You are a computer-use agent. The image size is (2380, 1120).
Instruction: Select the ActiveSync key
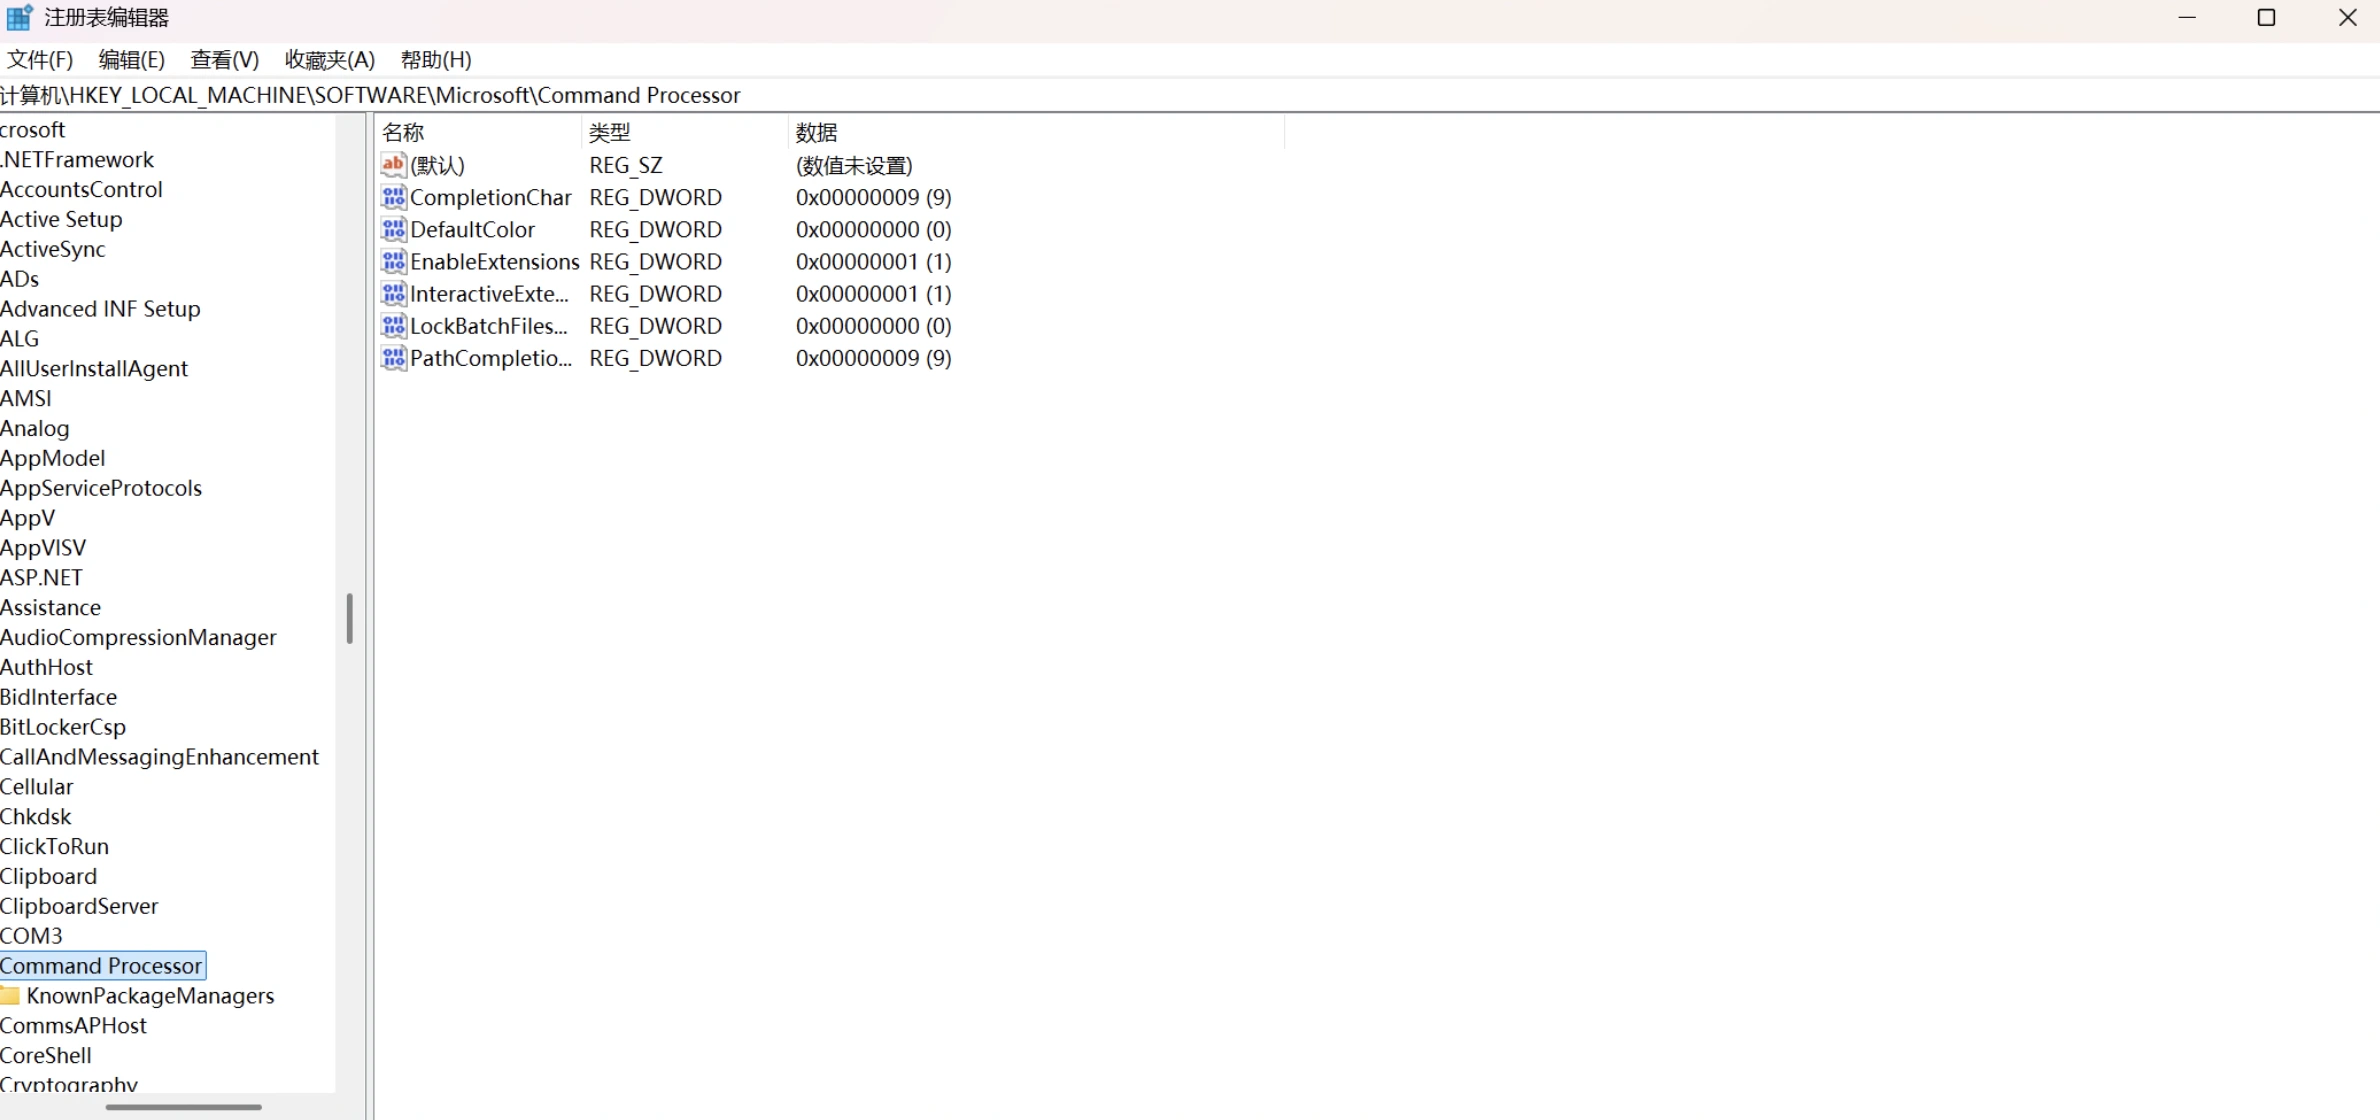tap(53, 249)
